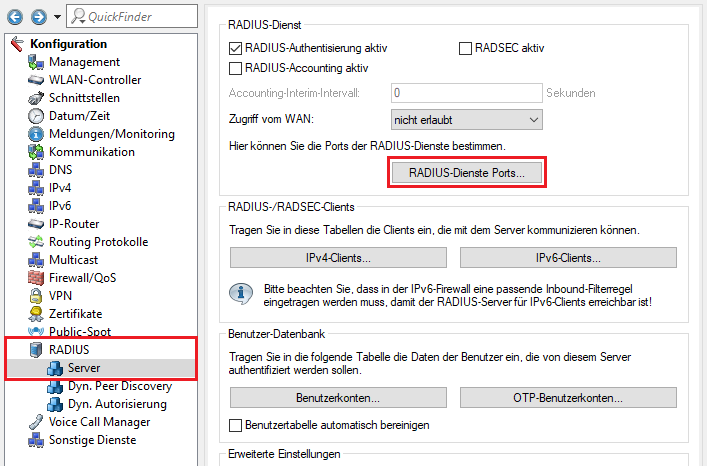Click the forward navigation arrow icon

tap(39, 17)
